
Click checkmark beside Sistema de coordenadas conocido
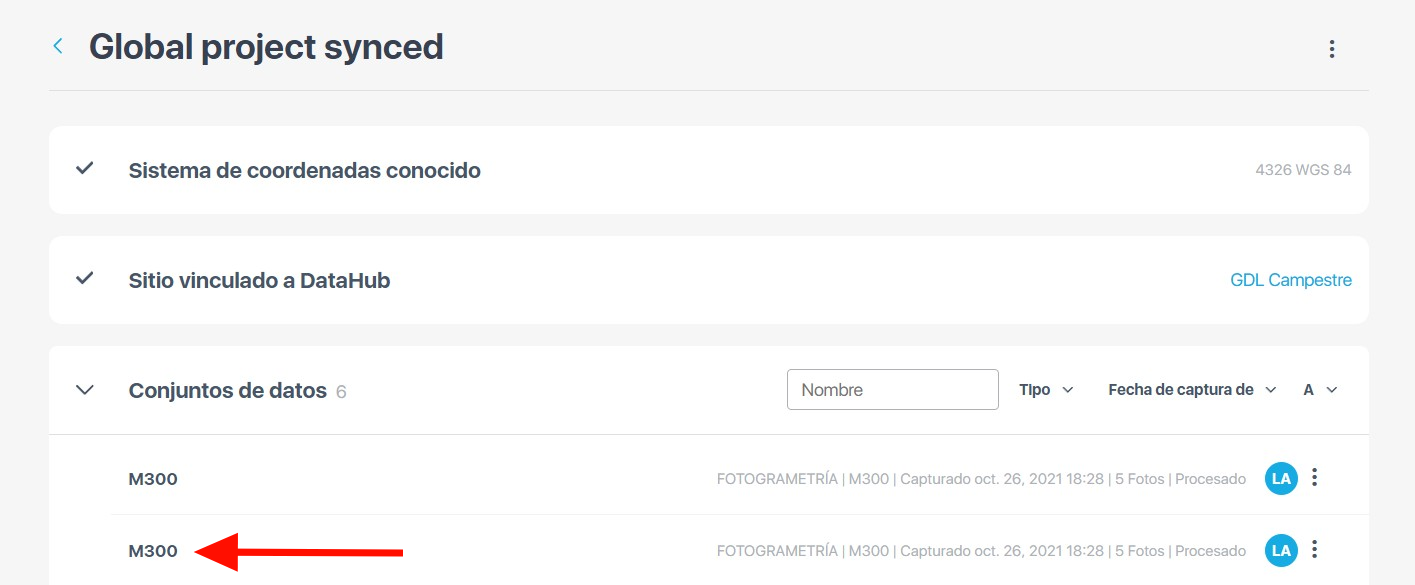click(85, 169)
